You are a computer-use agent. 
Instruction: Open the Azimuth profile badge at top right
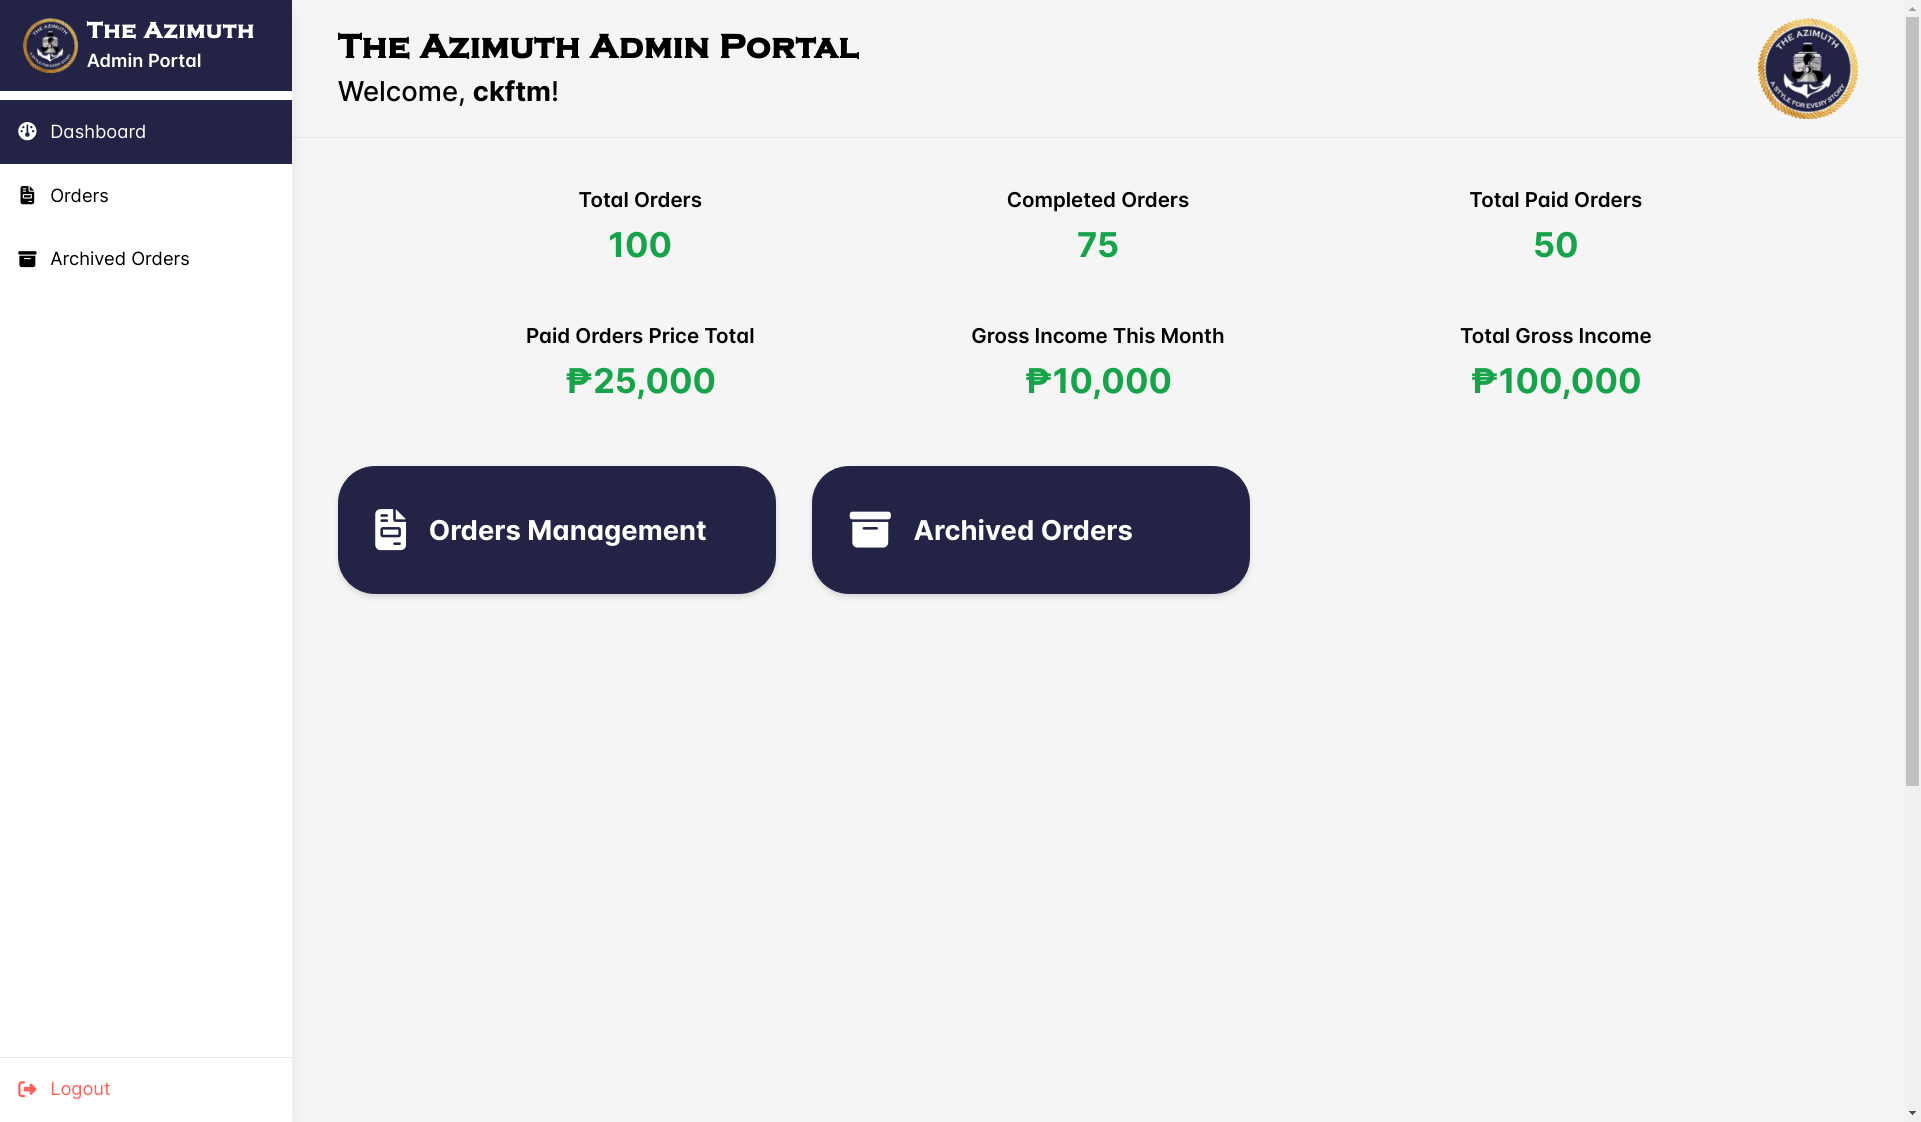click(1806, 68)
